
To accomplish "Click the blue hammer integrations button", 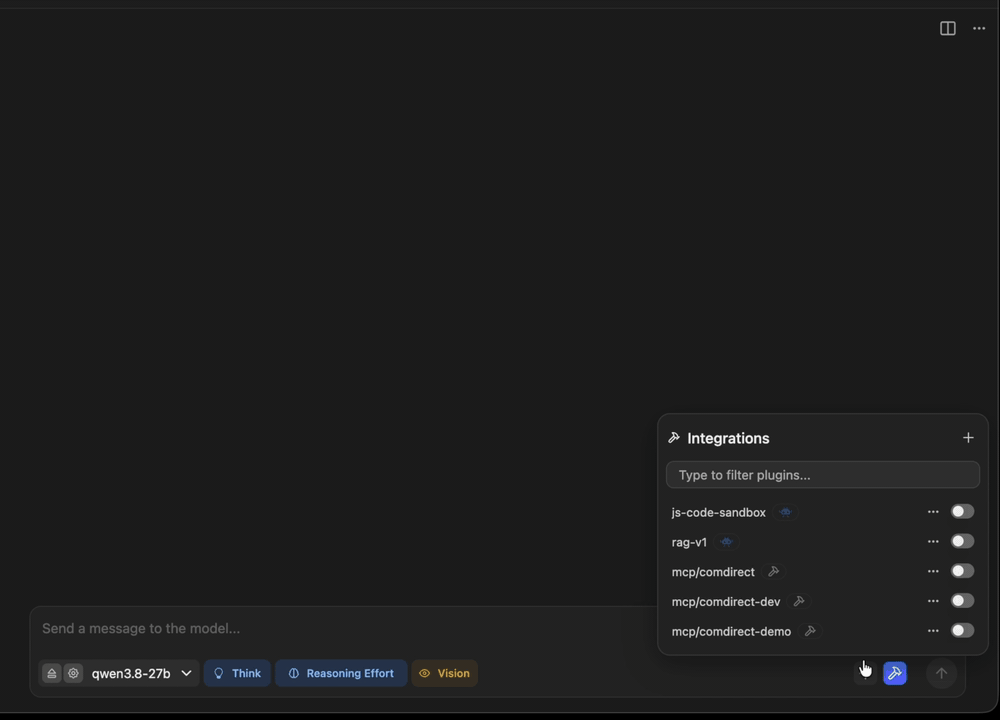I will (x=895, y=673).
